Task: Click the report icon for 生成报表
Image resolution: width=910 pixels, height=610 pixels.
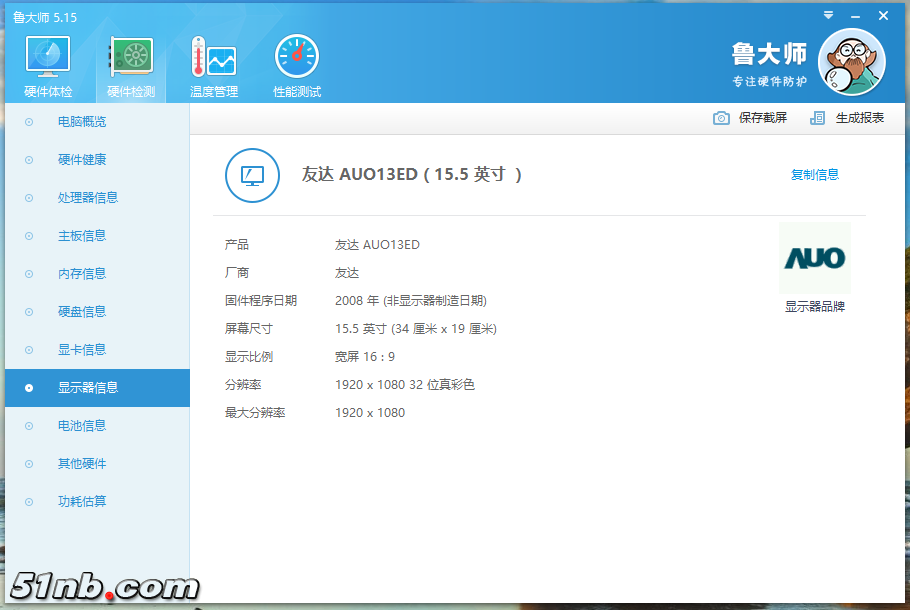Action: 818,118
